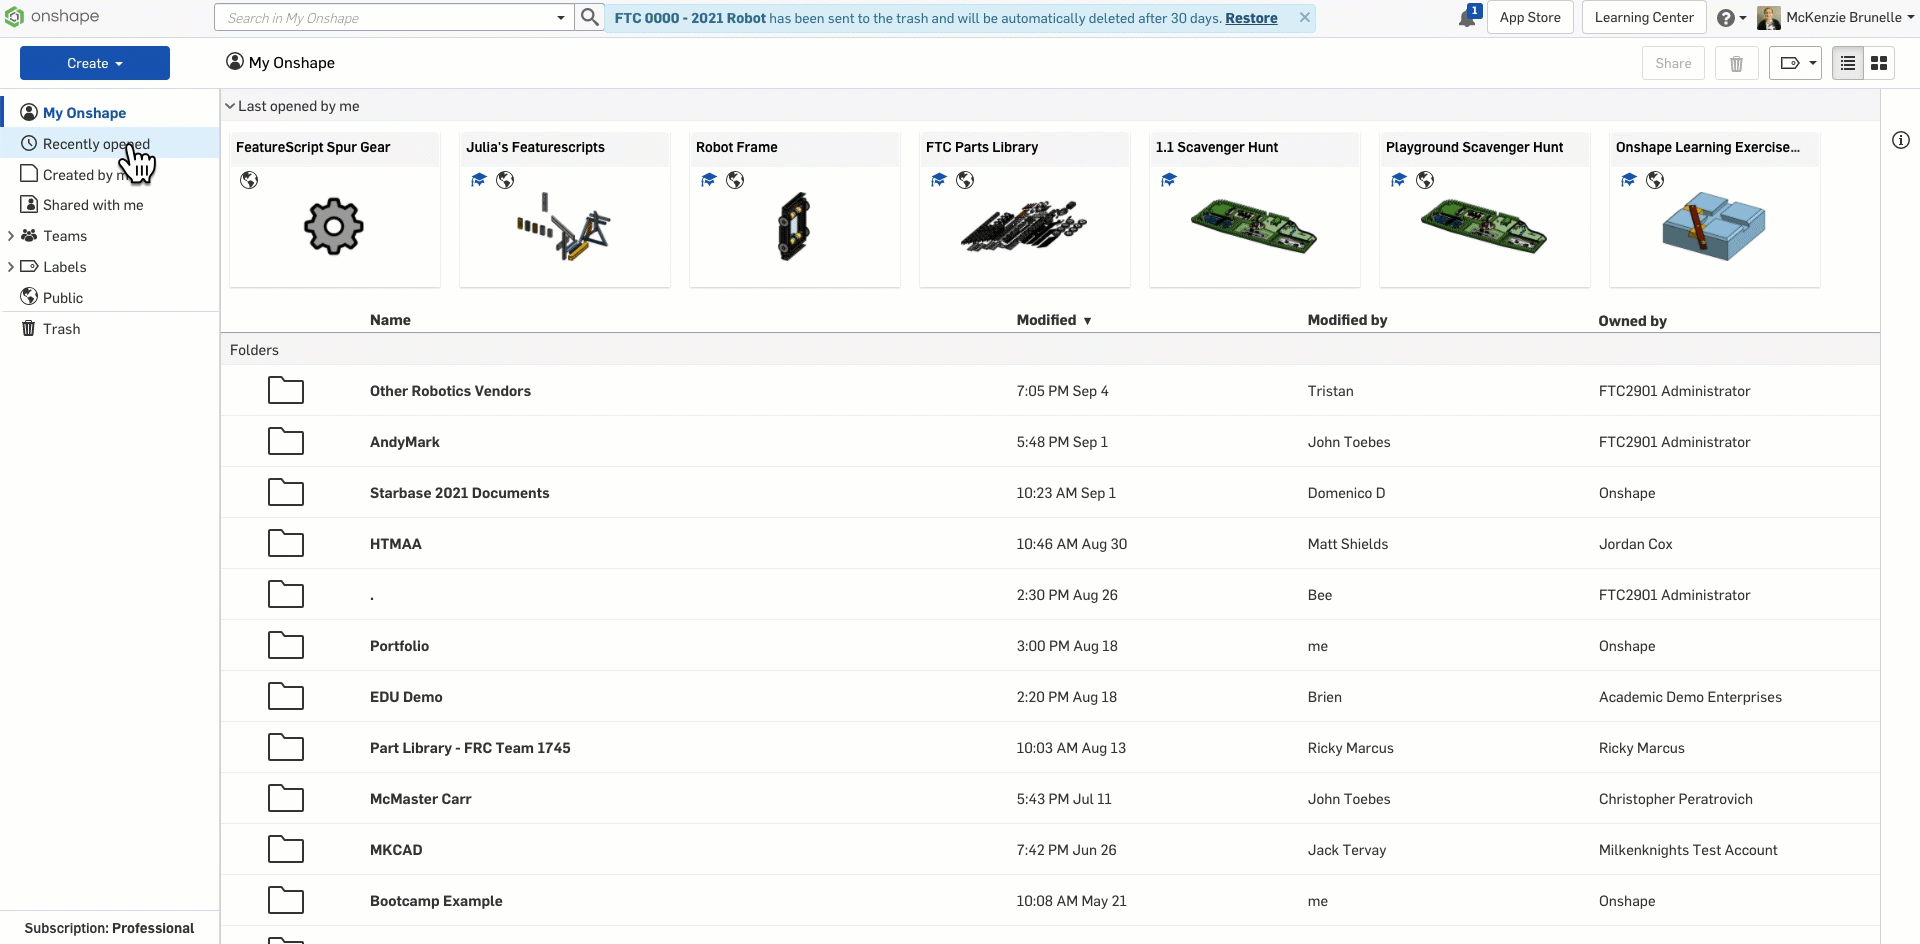Viewport: 1920px width, 944px height.
Task: Click the help question mark icon
Action: tap(1727, 17)
